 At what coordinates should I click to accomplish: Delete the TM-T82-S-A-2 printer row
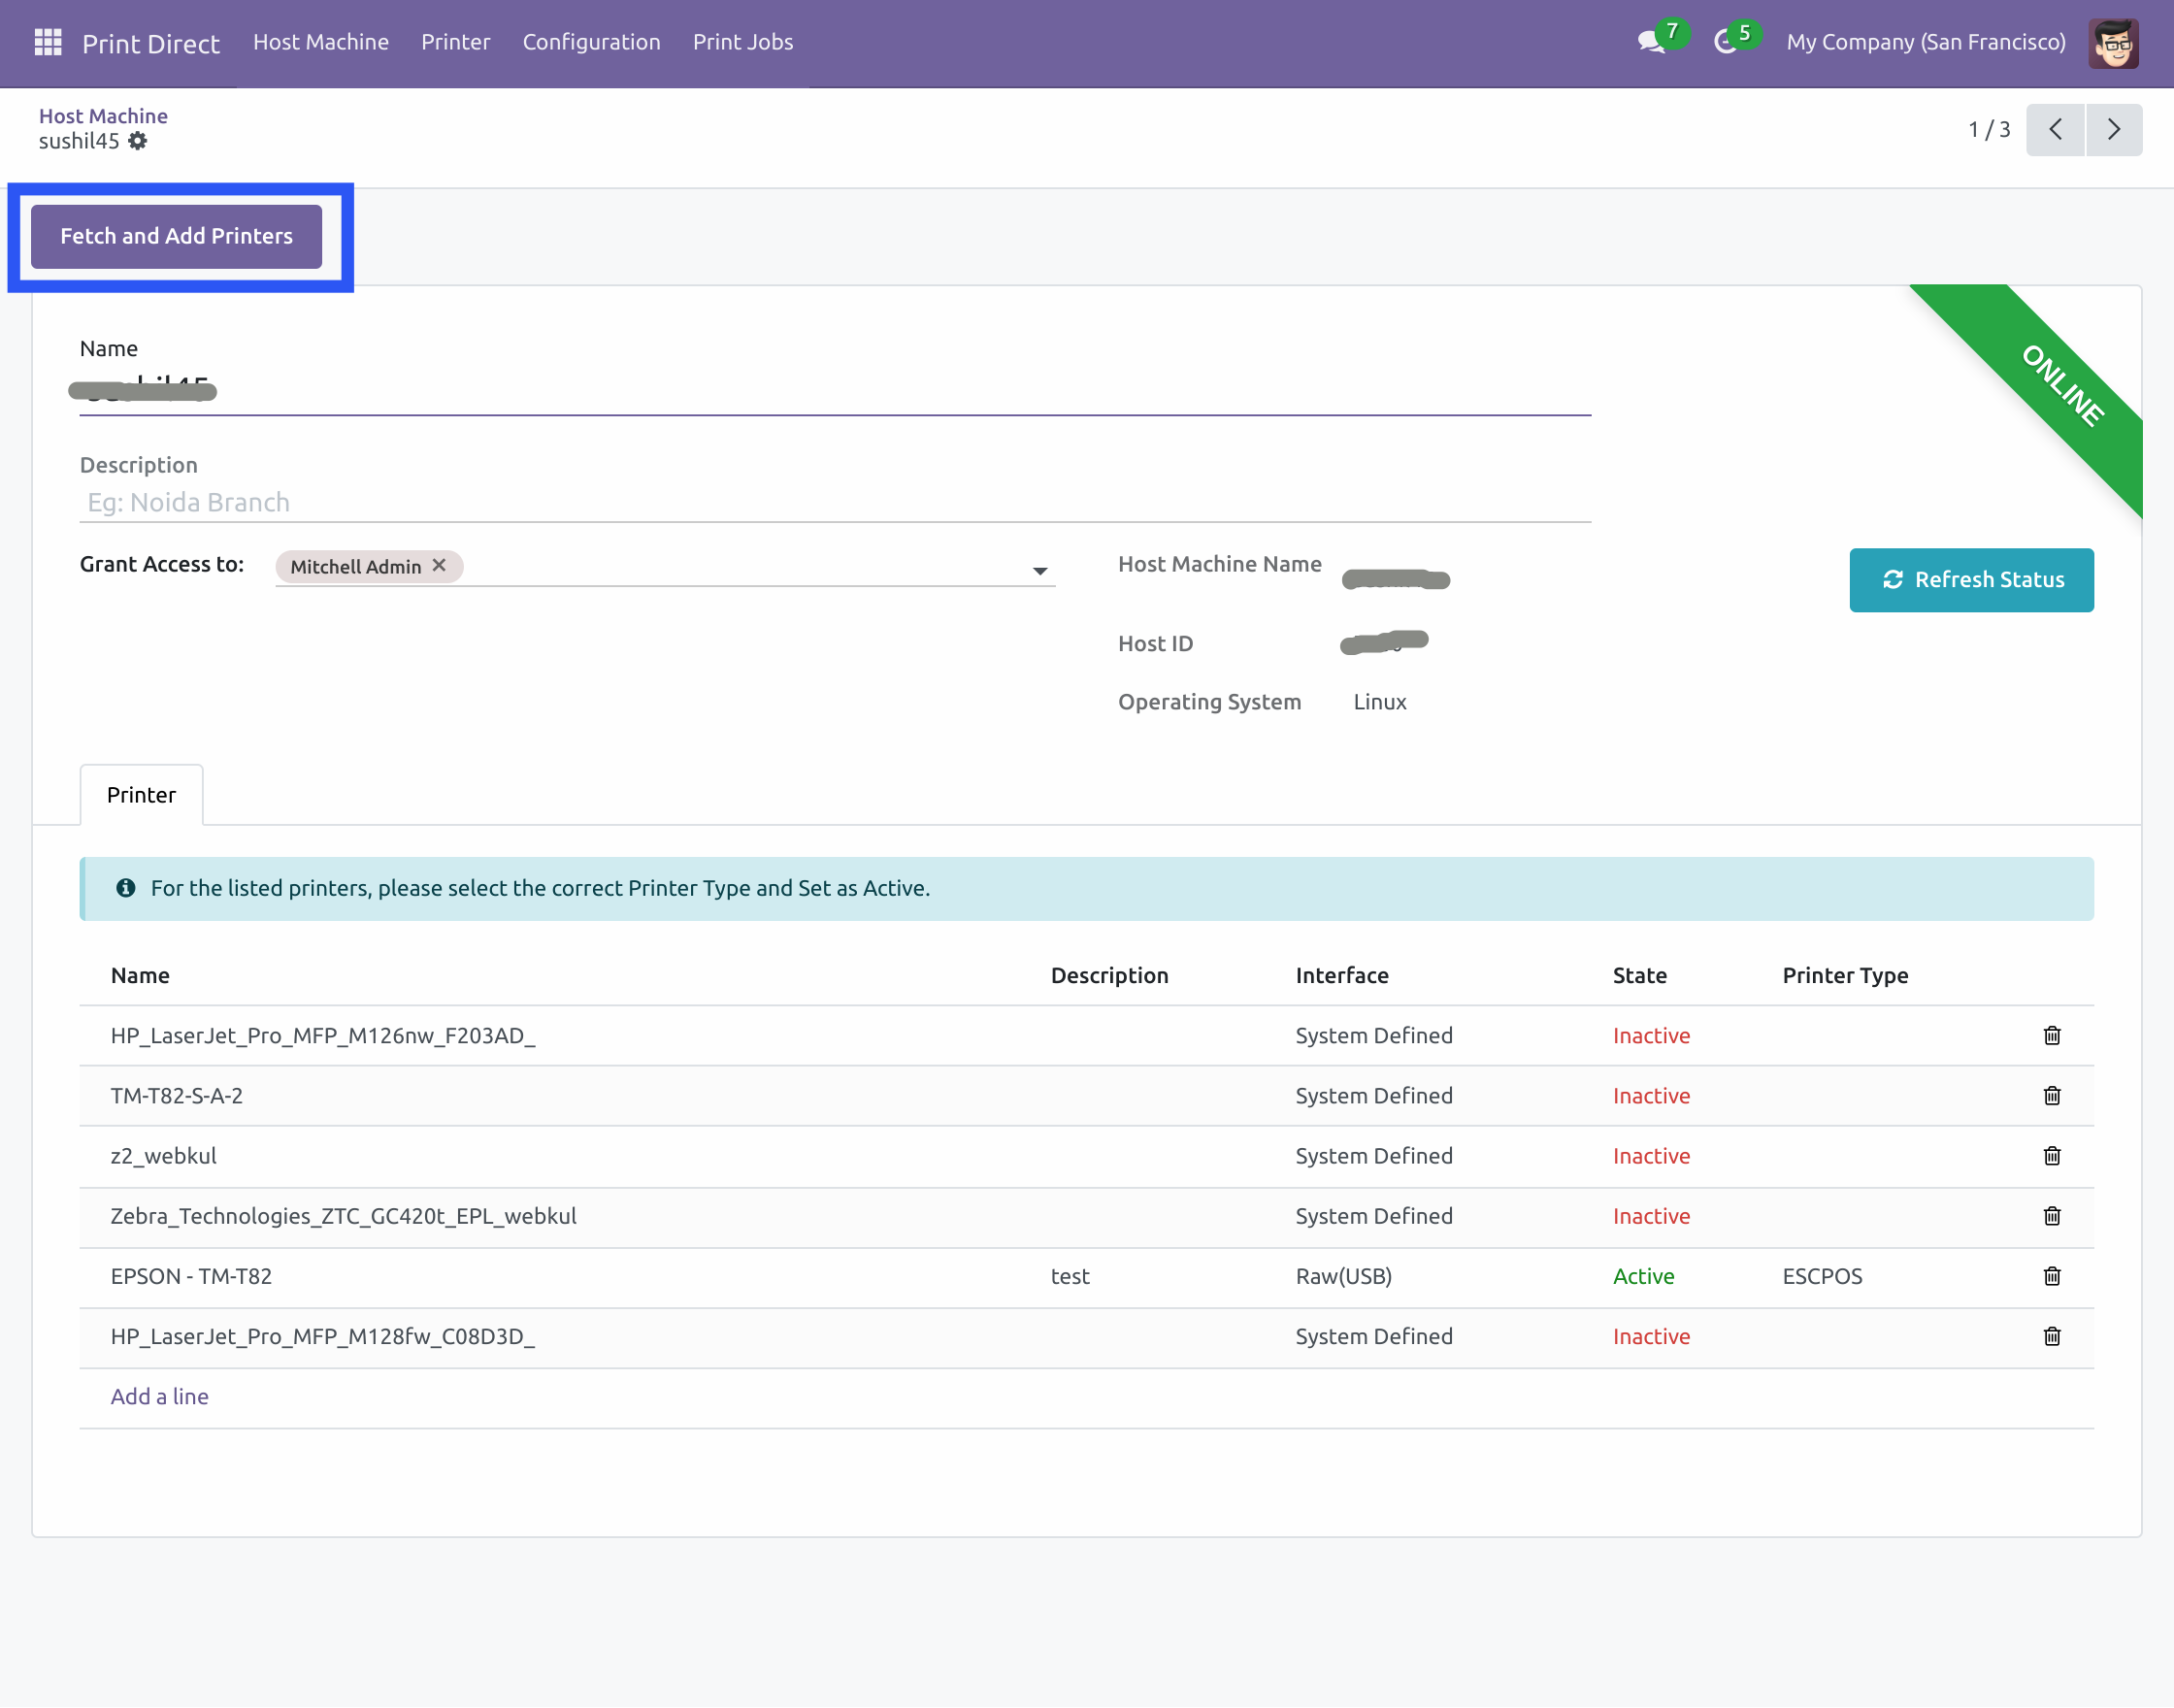2051,1096
